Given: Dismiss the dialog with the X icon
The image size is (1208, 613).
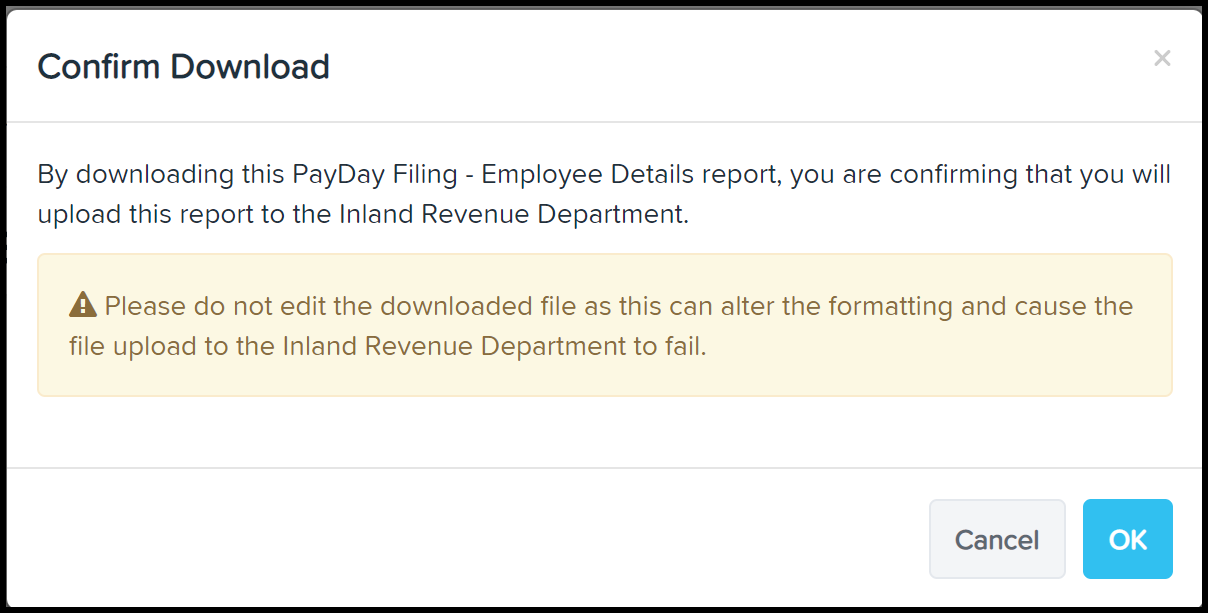Looking at the screenshot, I should pyautogui.click(x=1162, y=58).
